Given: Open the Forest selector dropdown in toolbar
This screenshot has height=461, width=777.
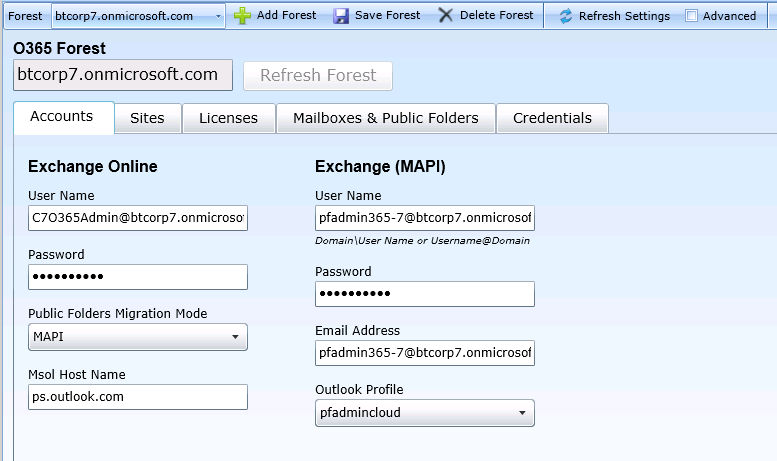Looking at the screenshot, I should point(138,16).
